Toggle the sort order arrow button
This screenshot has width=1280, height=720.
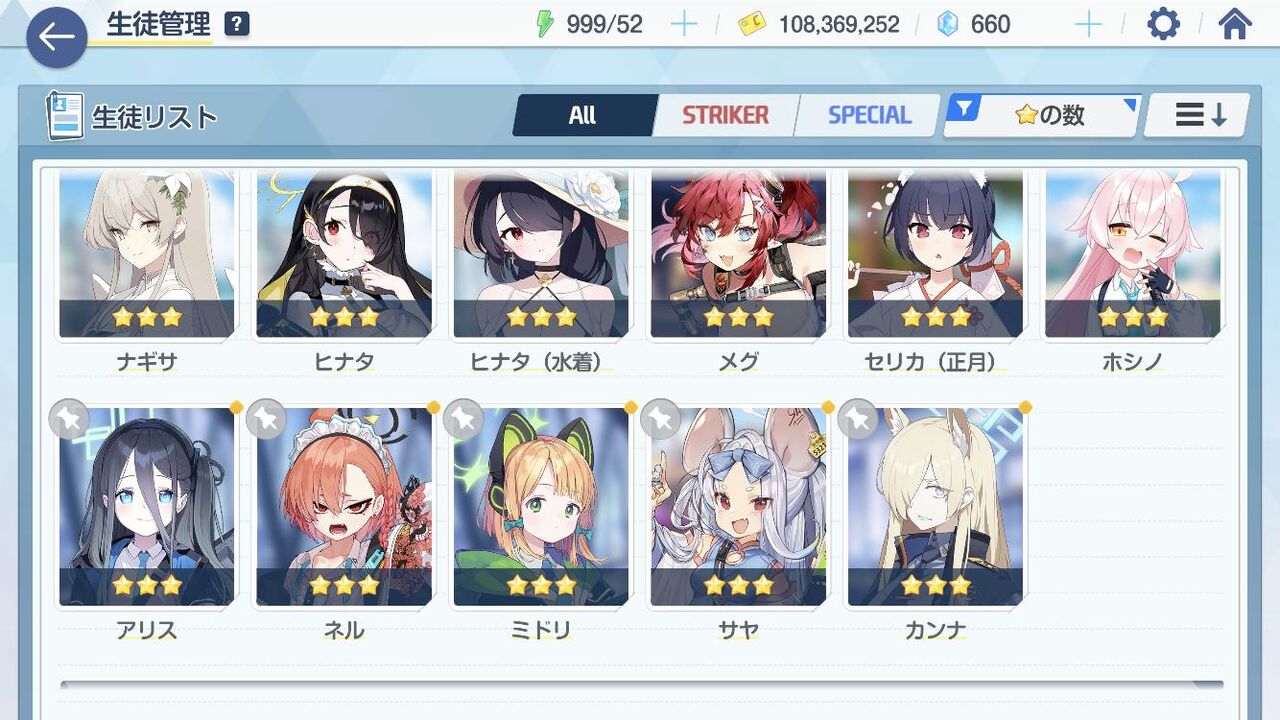point(1197,115)
